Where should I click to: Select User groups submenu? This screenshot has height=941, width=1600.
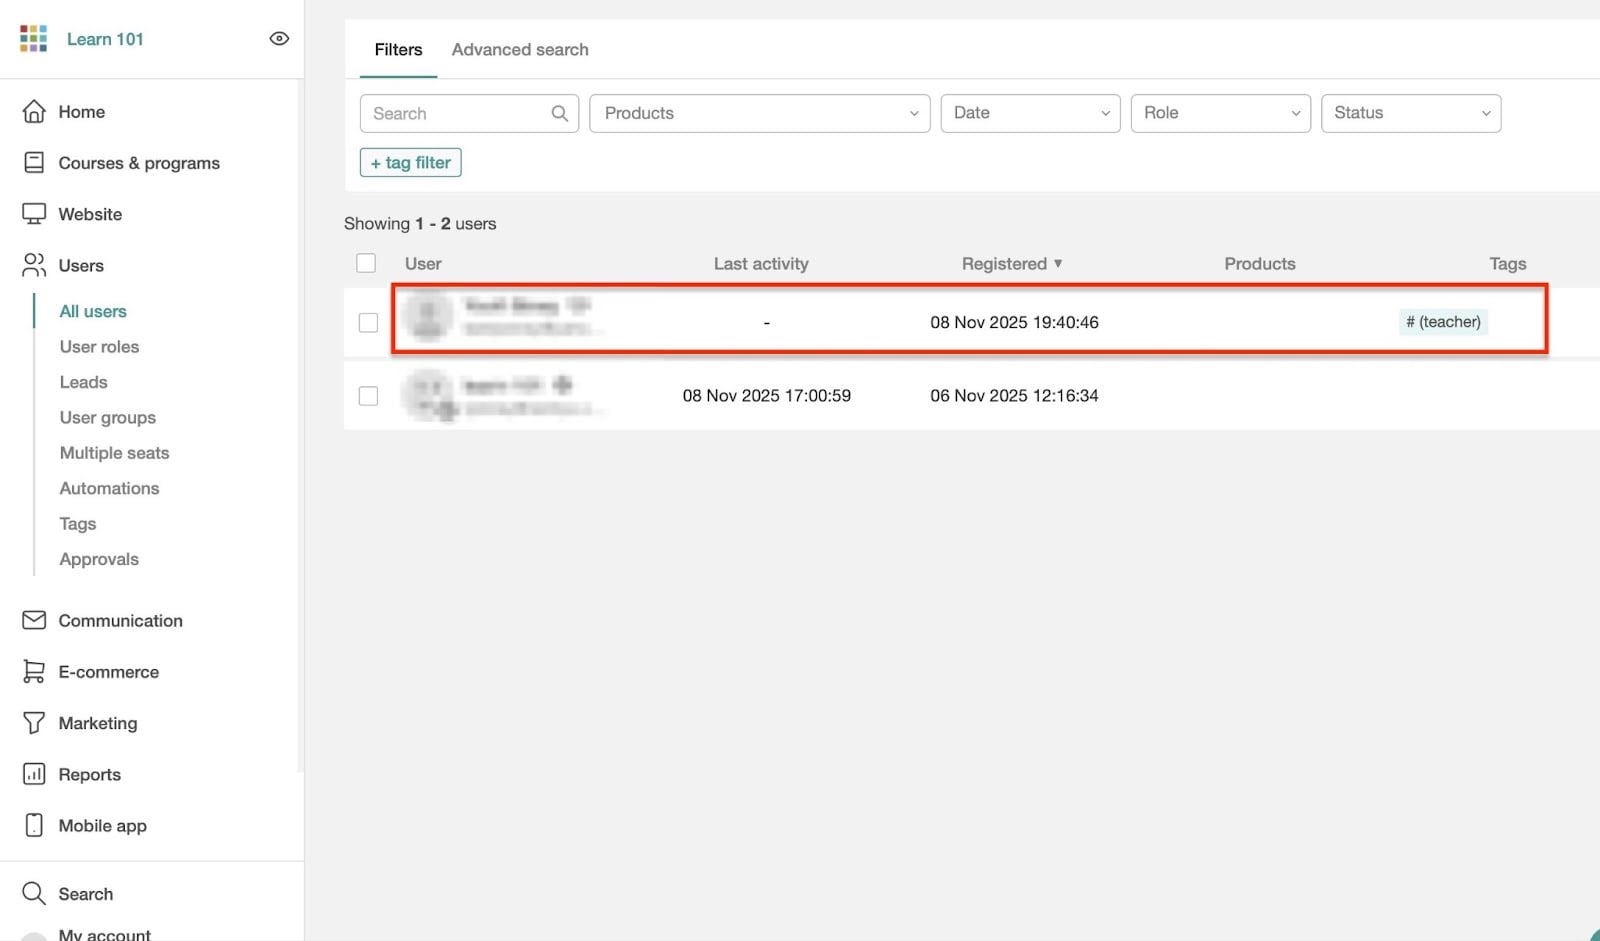pos(108,418)
